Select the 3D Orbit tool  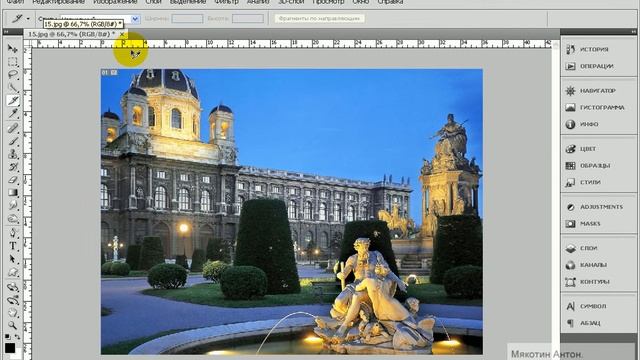click(x=12, y=300)
